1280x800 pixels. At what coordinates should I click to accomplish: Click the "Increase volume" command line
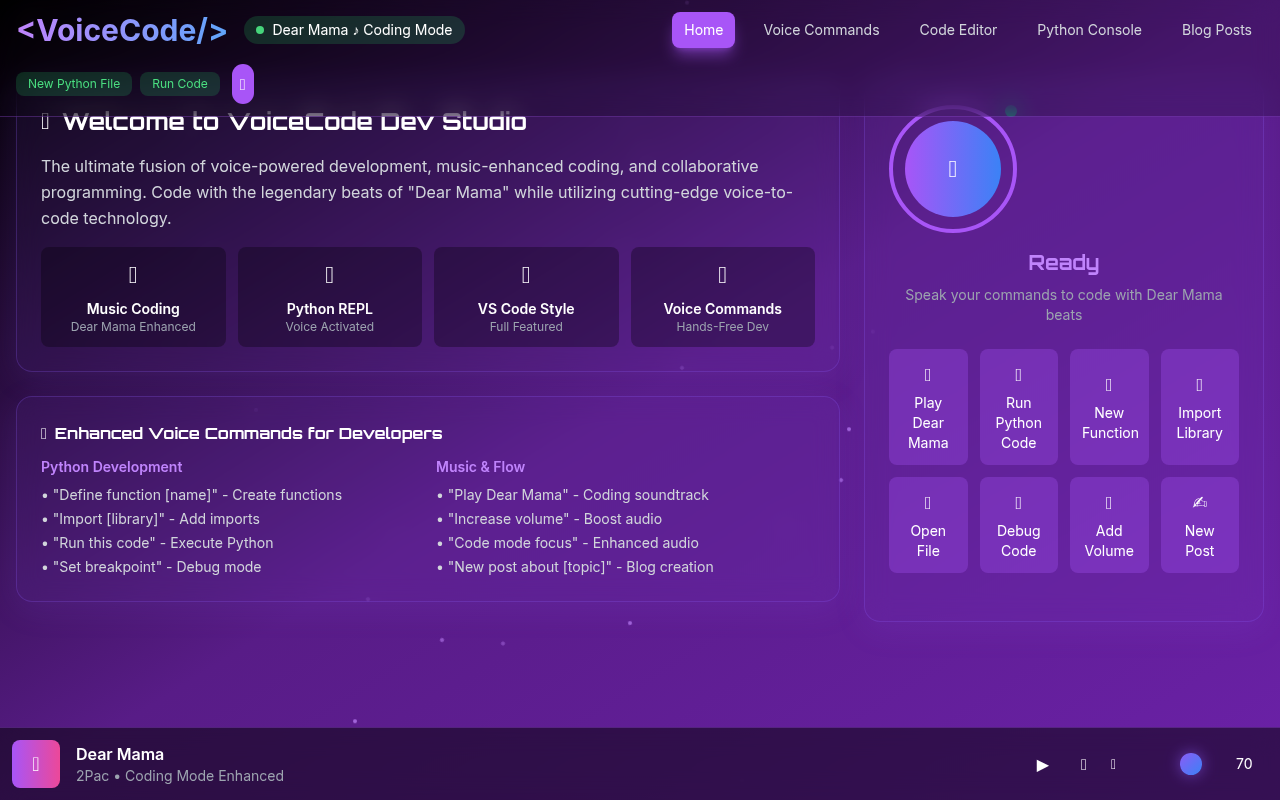click(550, 519)
